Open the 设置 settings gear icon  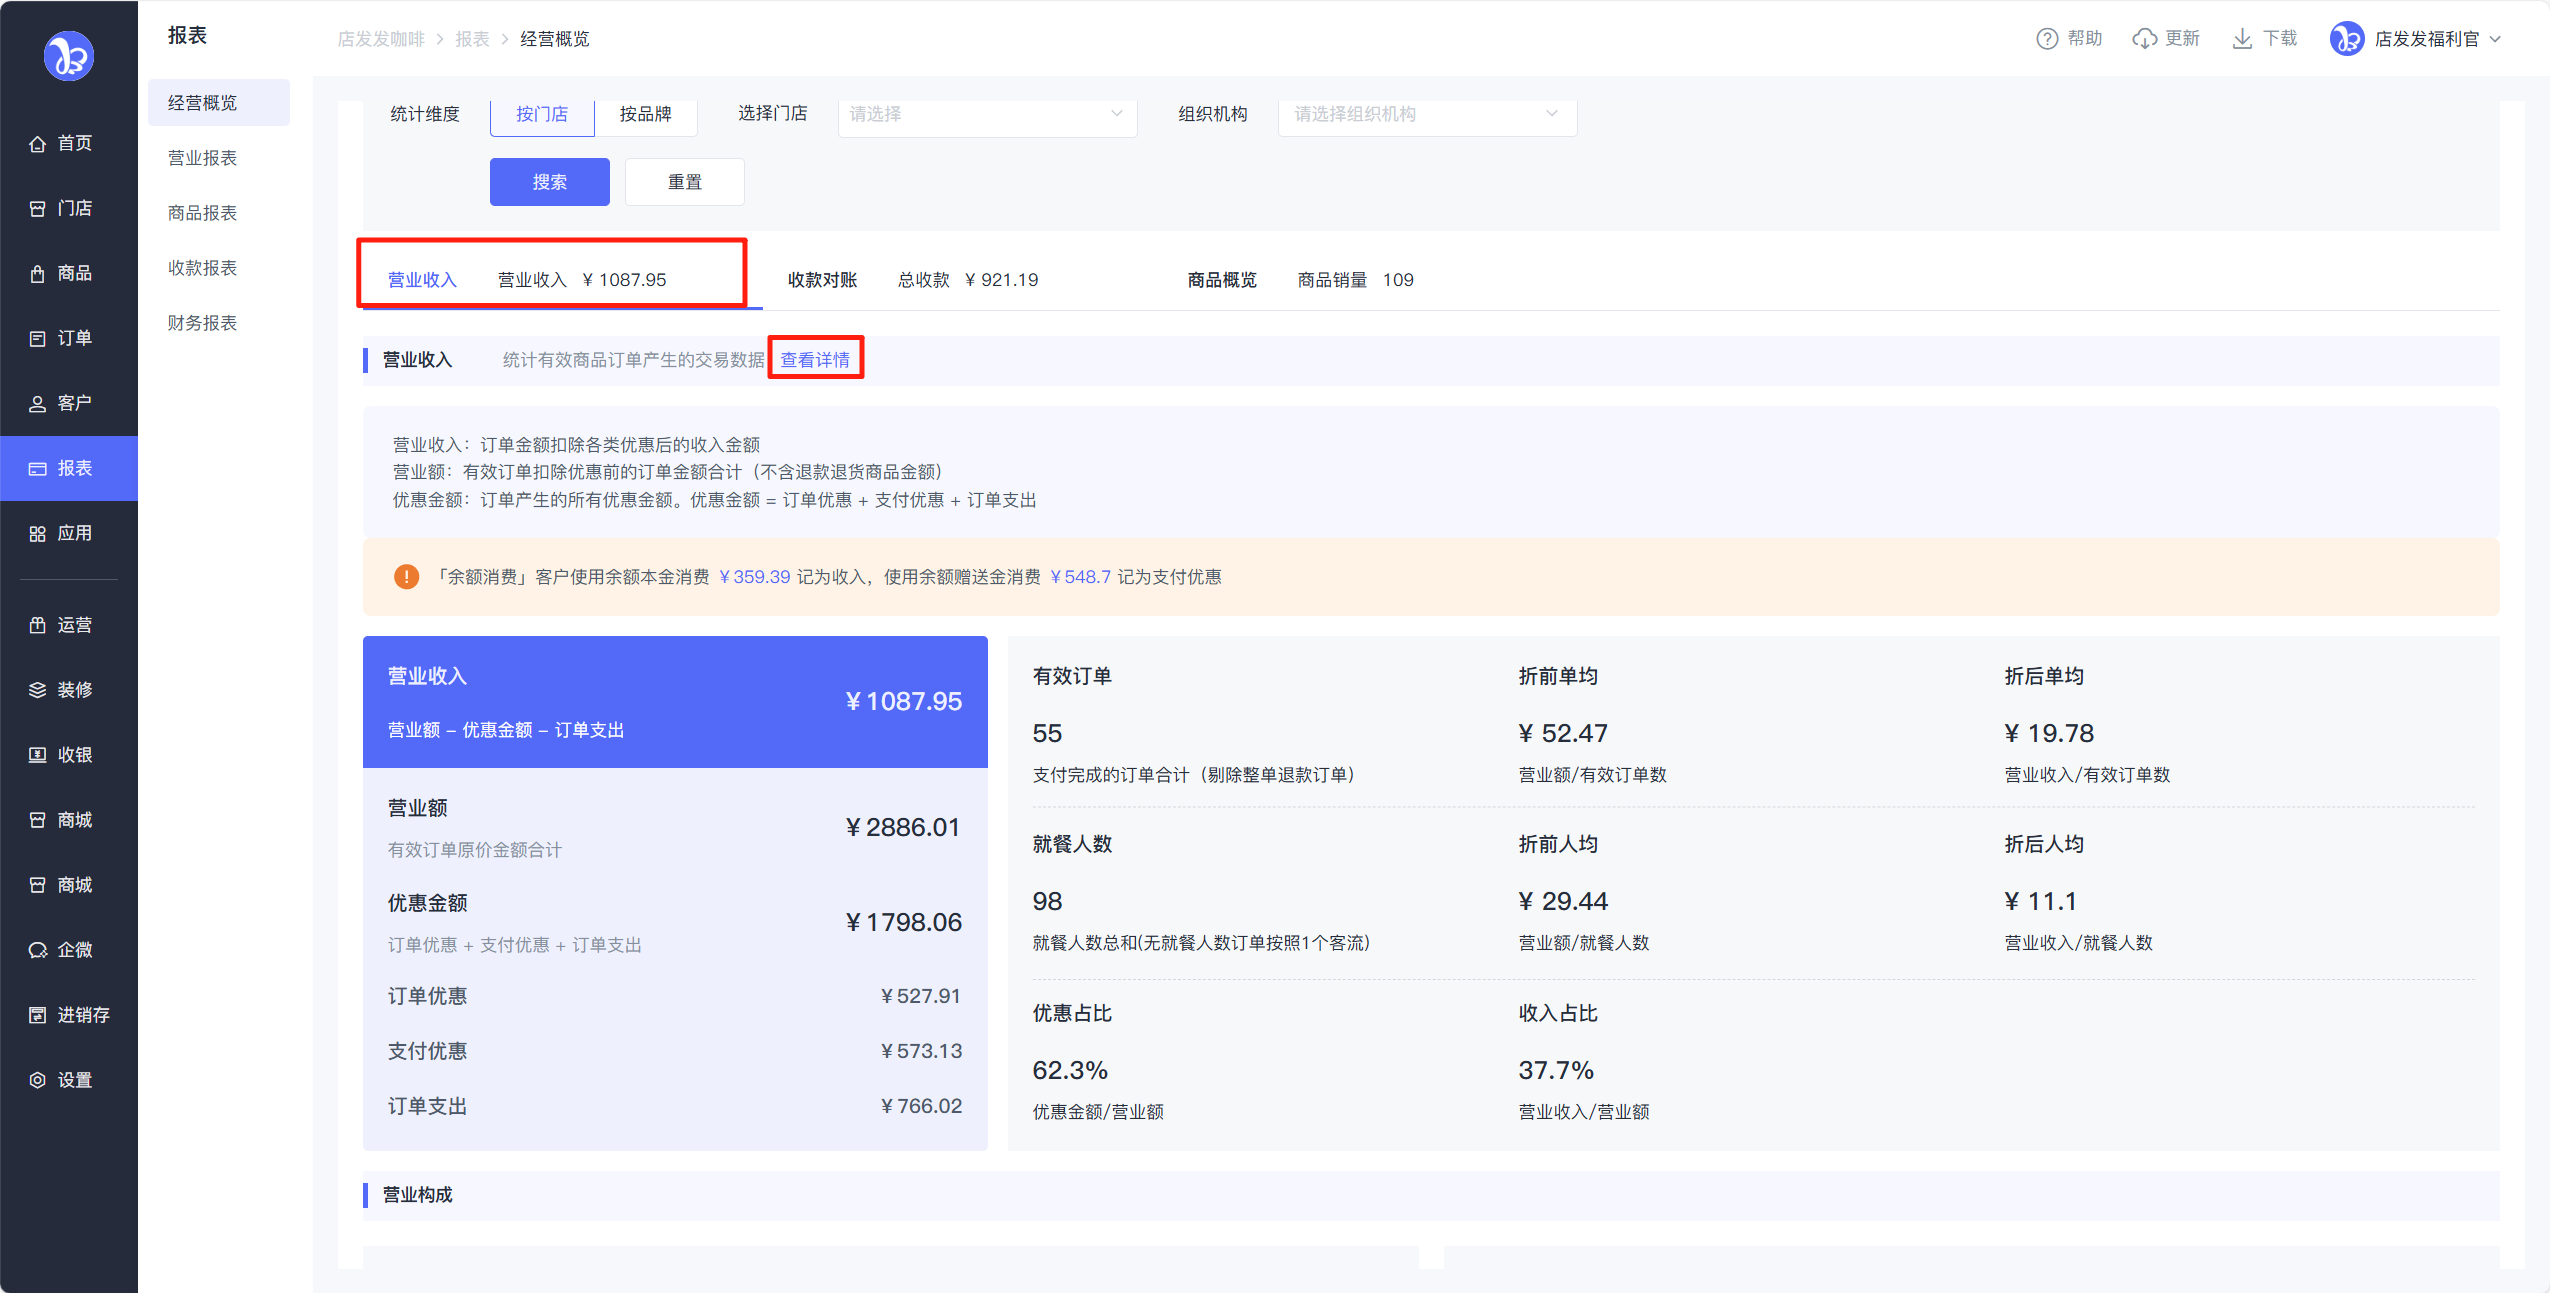38,1081
